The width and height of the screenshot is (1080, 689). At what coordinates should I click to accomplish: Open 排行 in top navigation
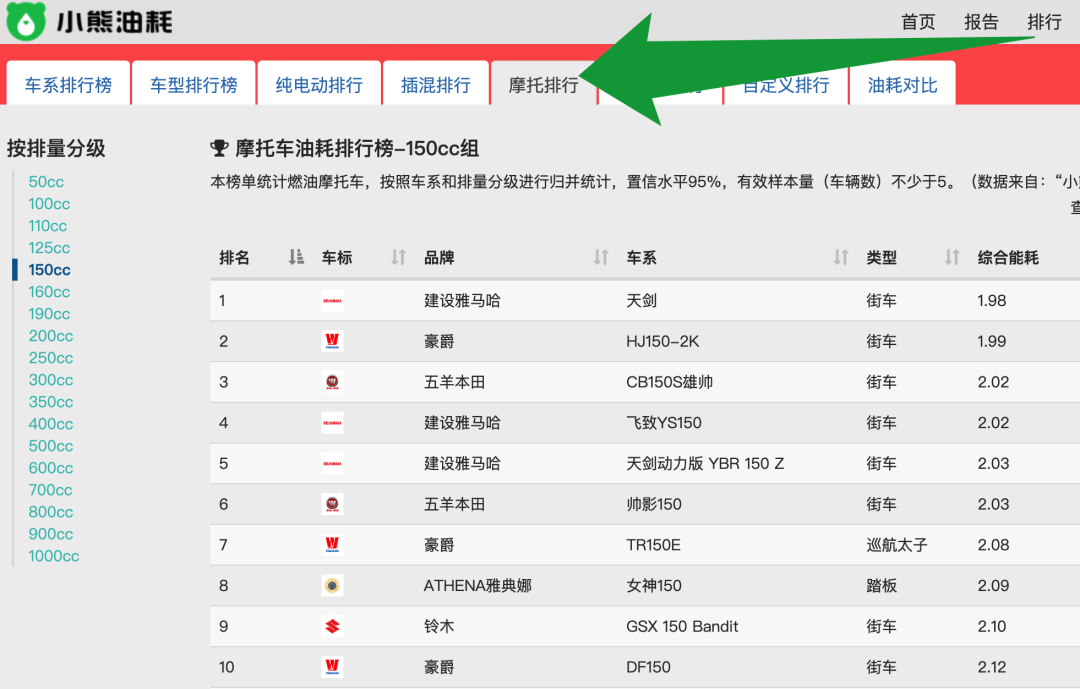(1044, 22)
